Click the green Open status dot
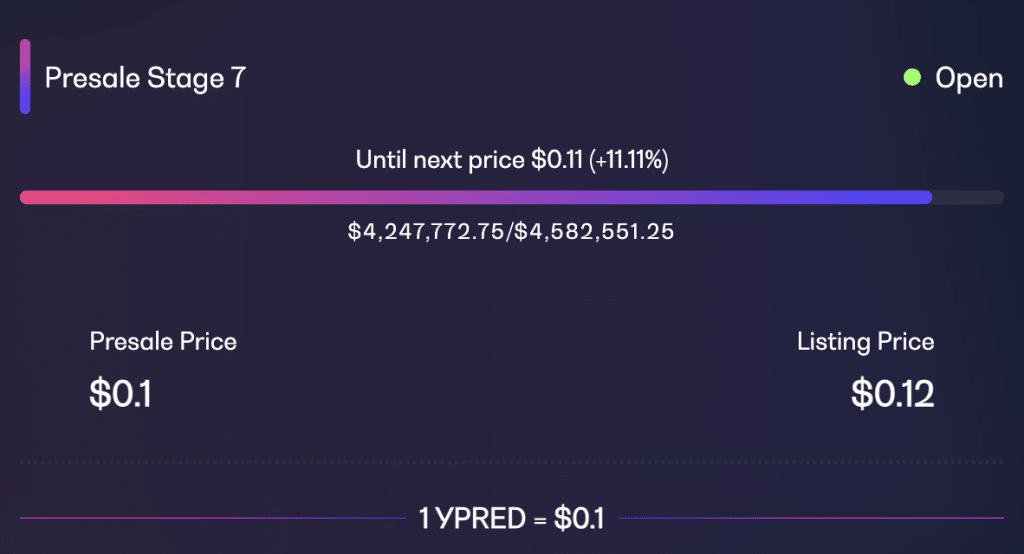The height and width of the screenshot is (554, 1024). (912, 78)
